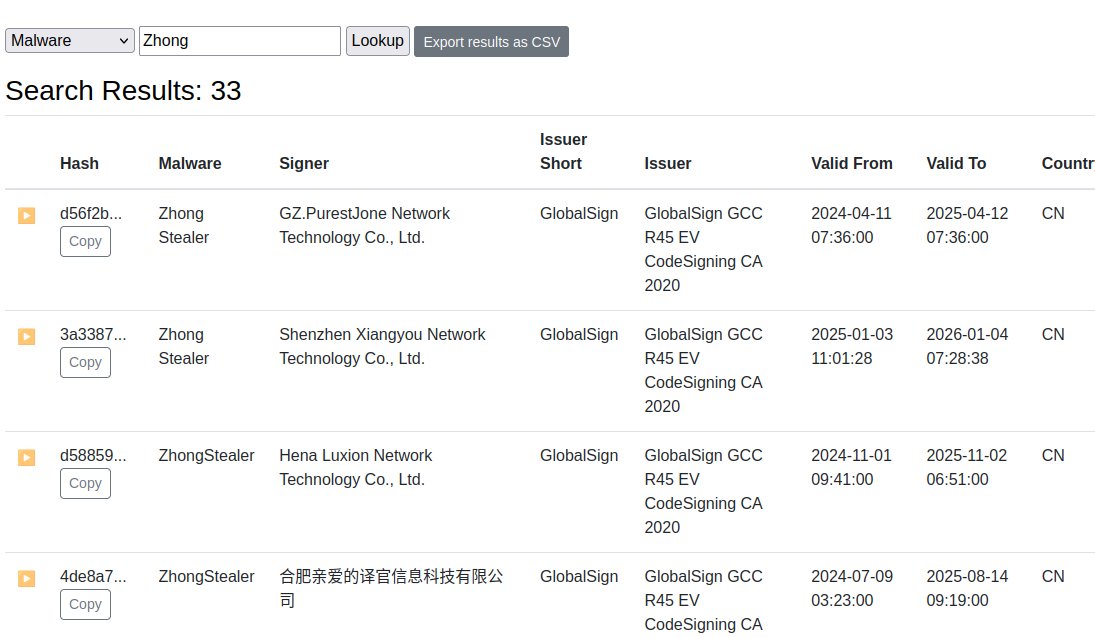Screen dimensions: 1095x638
Task: Click Valid From date 2024-04-11 07:36:00
Action: tap(851, 225)
